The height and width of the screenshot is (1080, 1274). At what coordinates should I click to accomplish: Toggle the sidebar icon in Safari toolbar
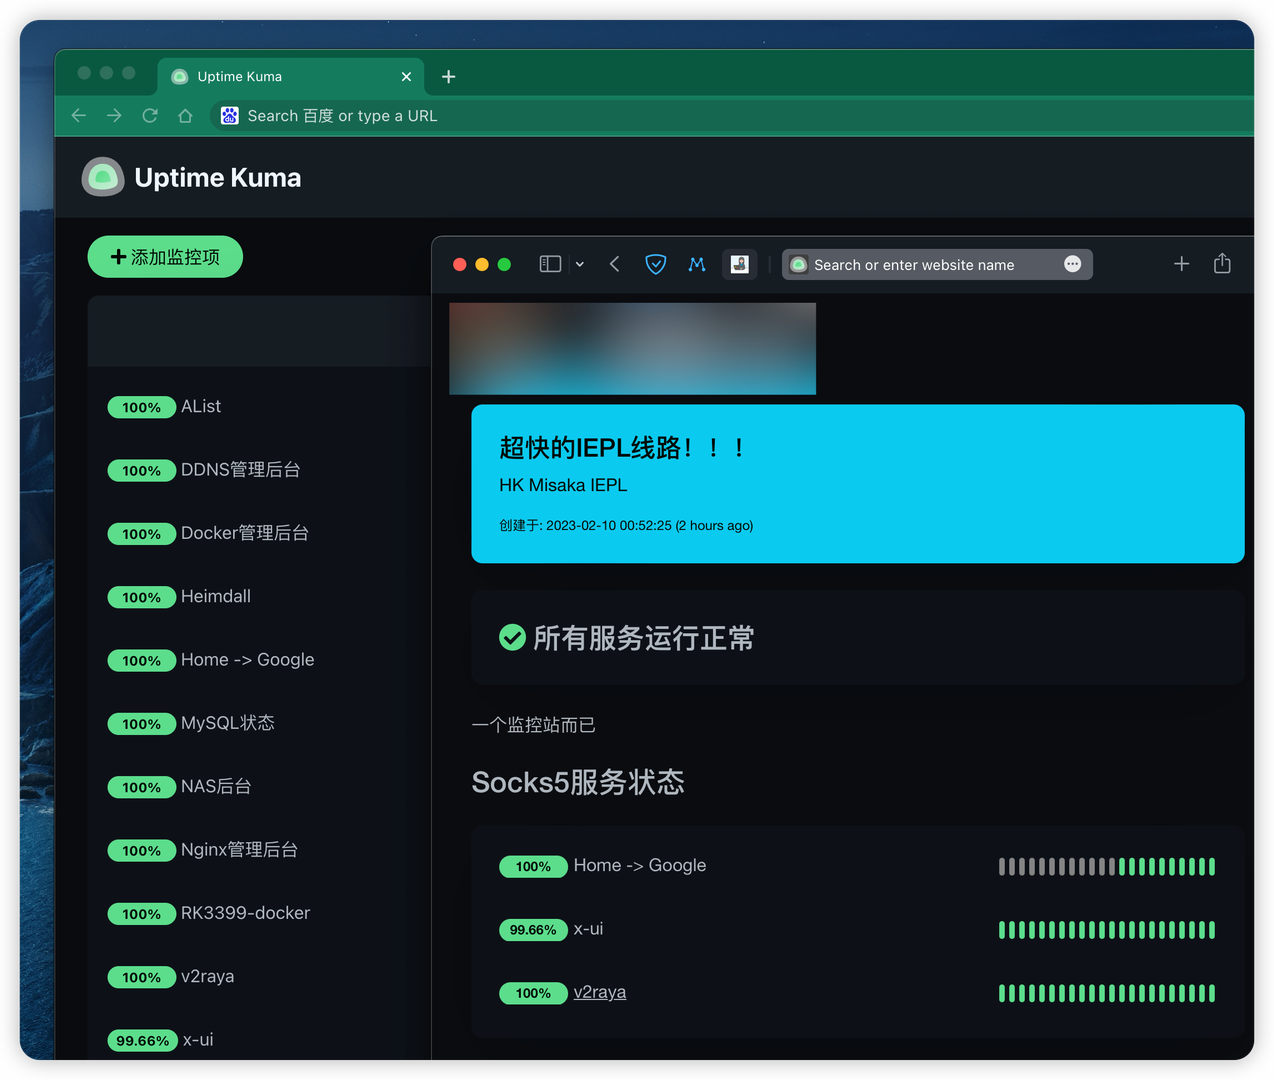click(549, 263)
